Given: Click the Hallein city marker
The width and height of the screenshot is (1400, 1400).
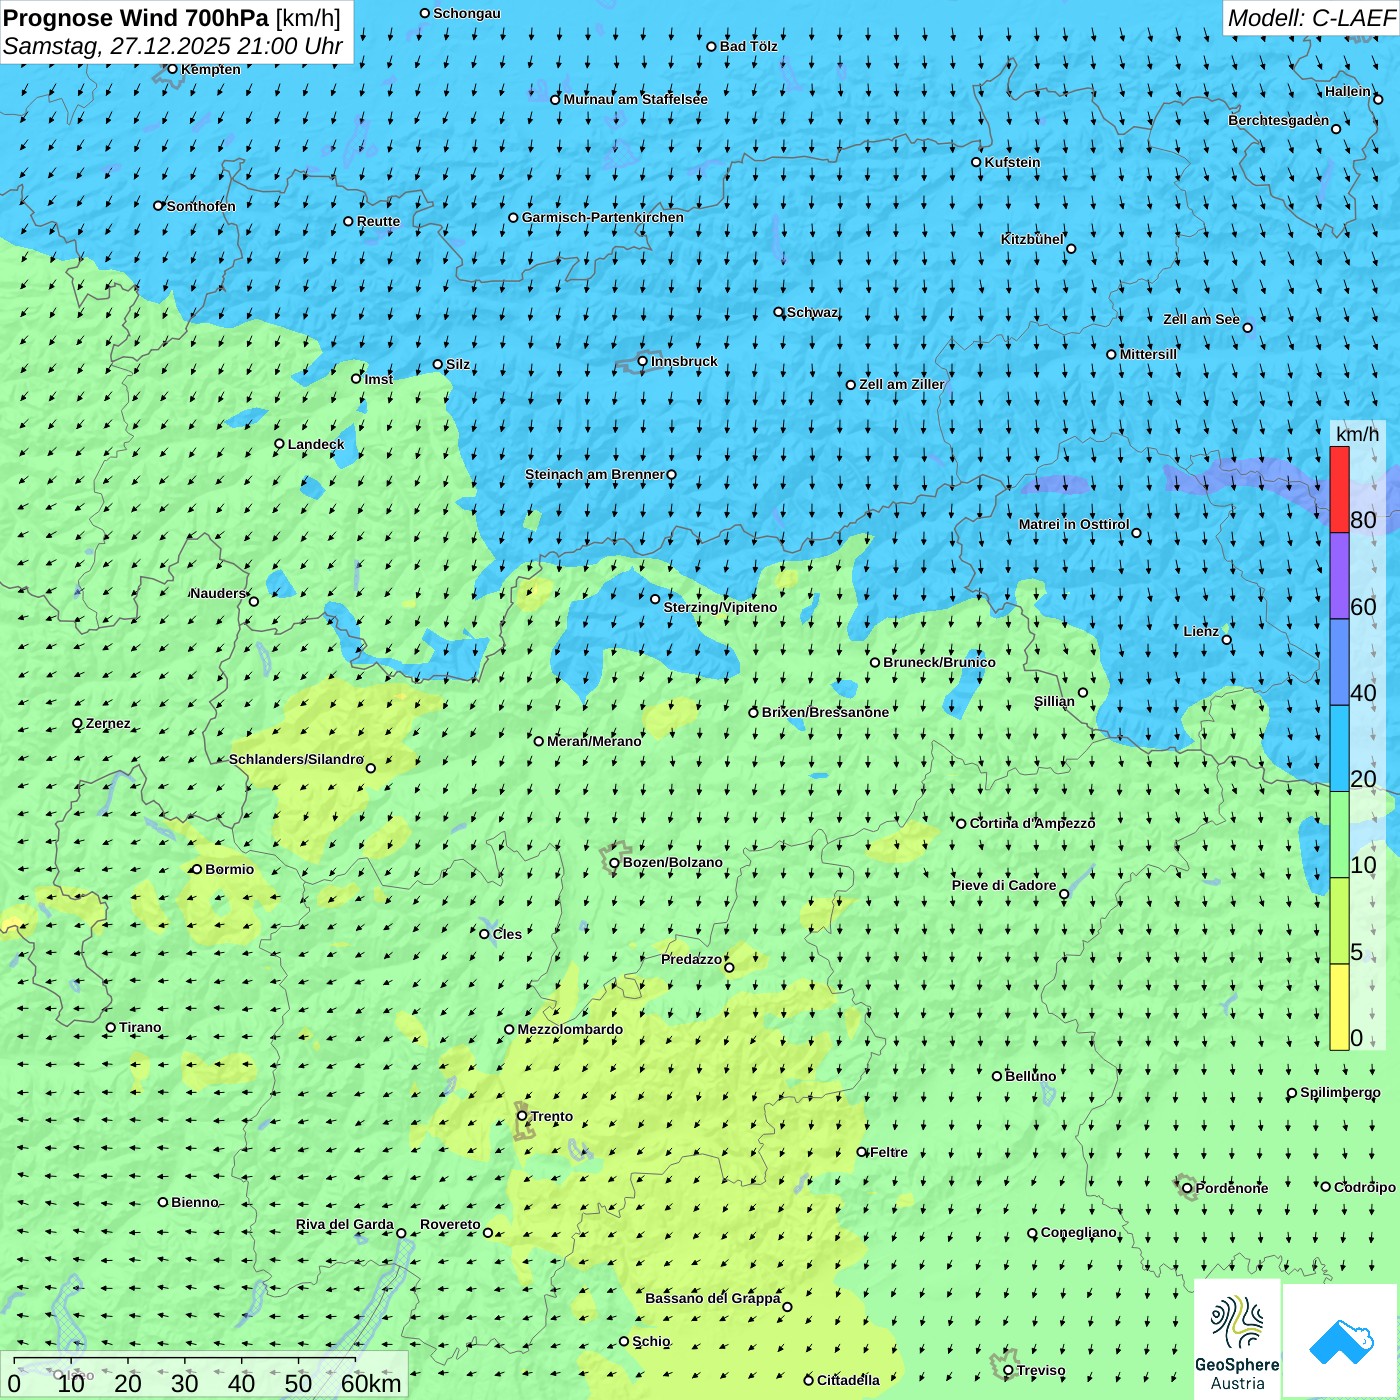Looking at the screenshot, I should point(1378,99).
